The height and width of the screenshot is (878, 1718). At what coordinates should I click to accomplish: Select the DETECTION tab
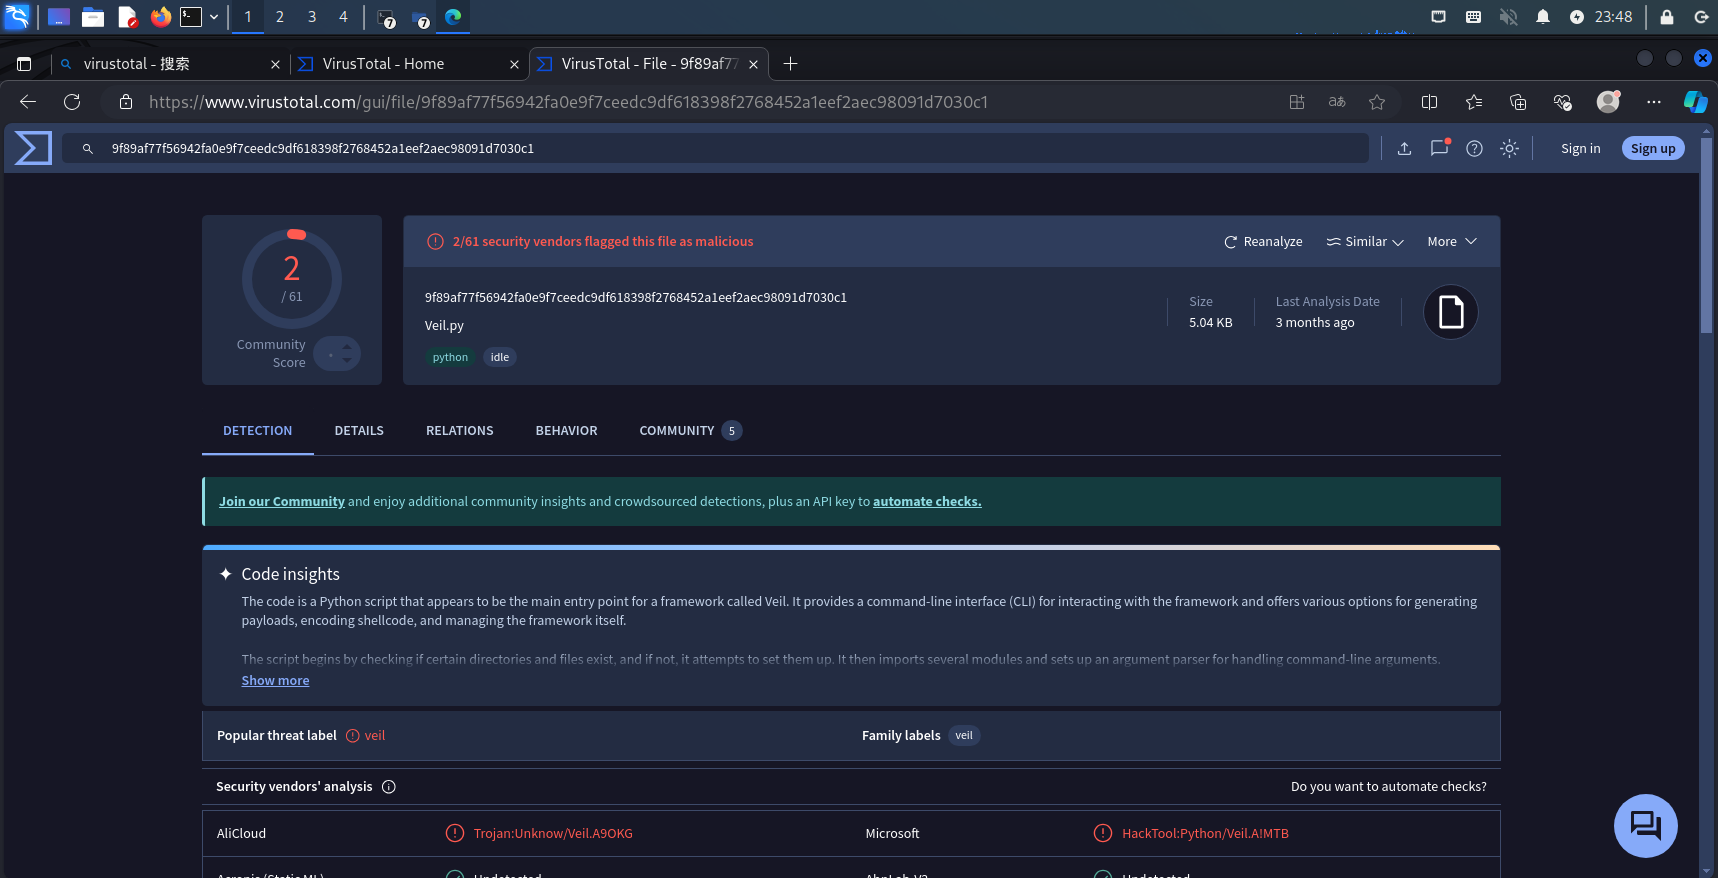pyautogui.click(x=258, y=431)
